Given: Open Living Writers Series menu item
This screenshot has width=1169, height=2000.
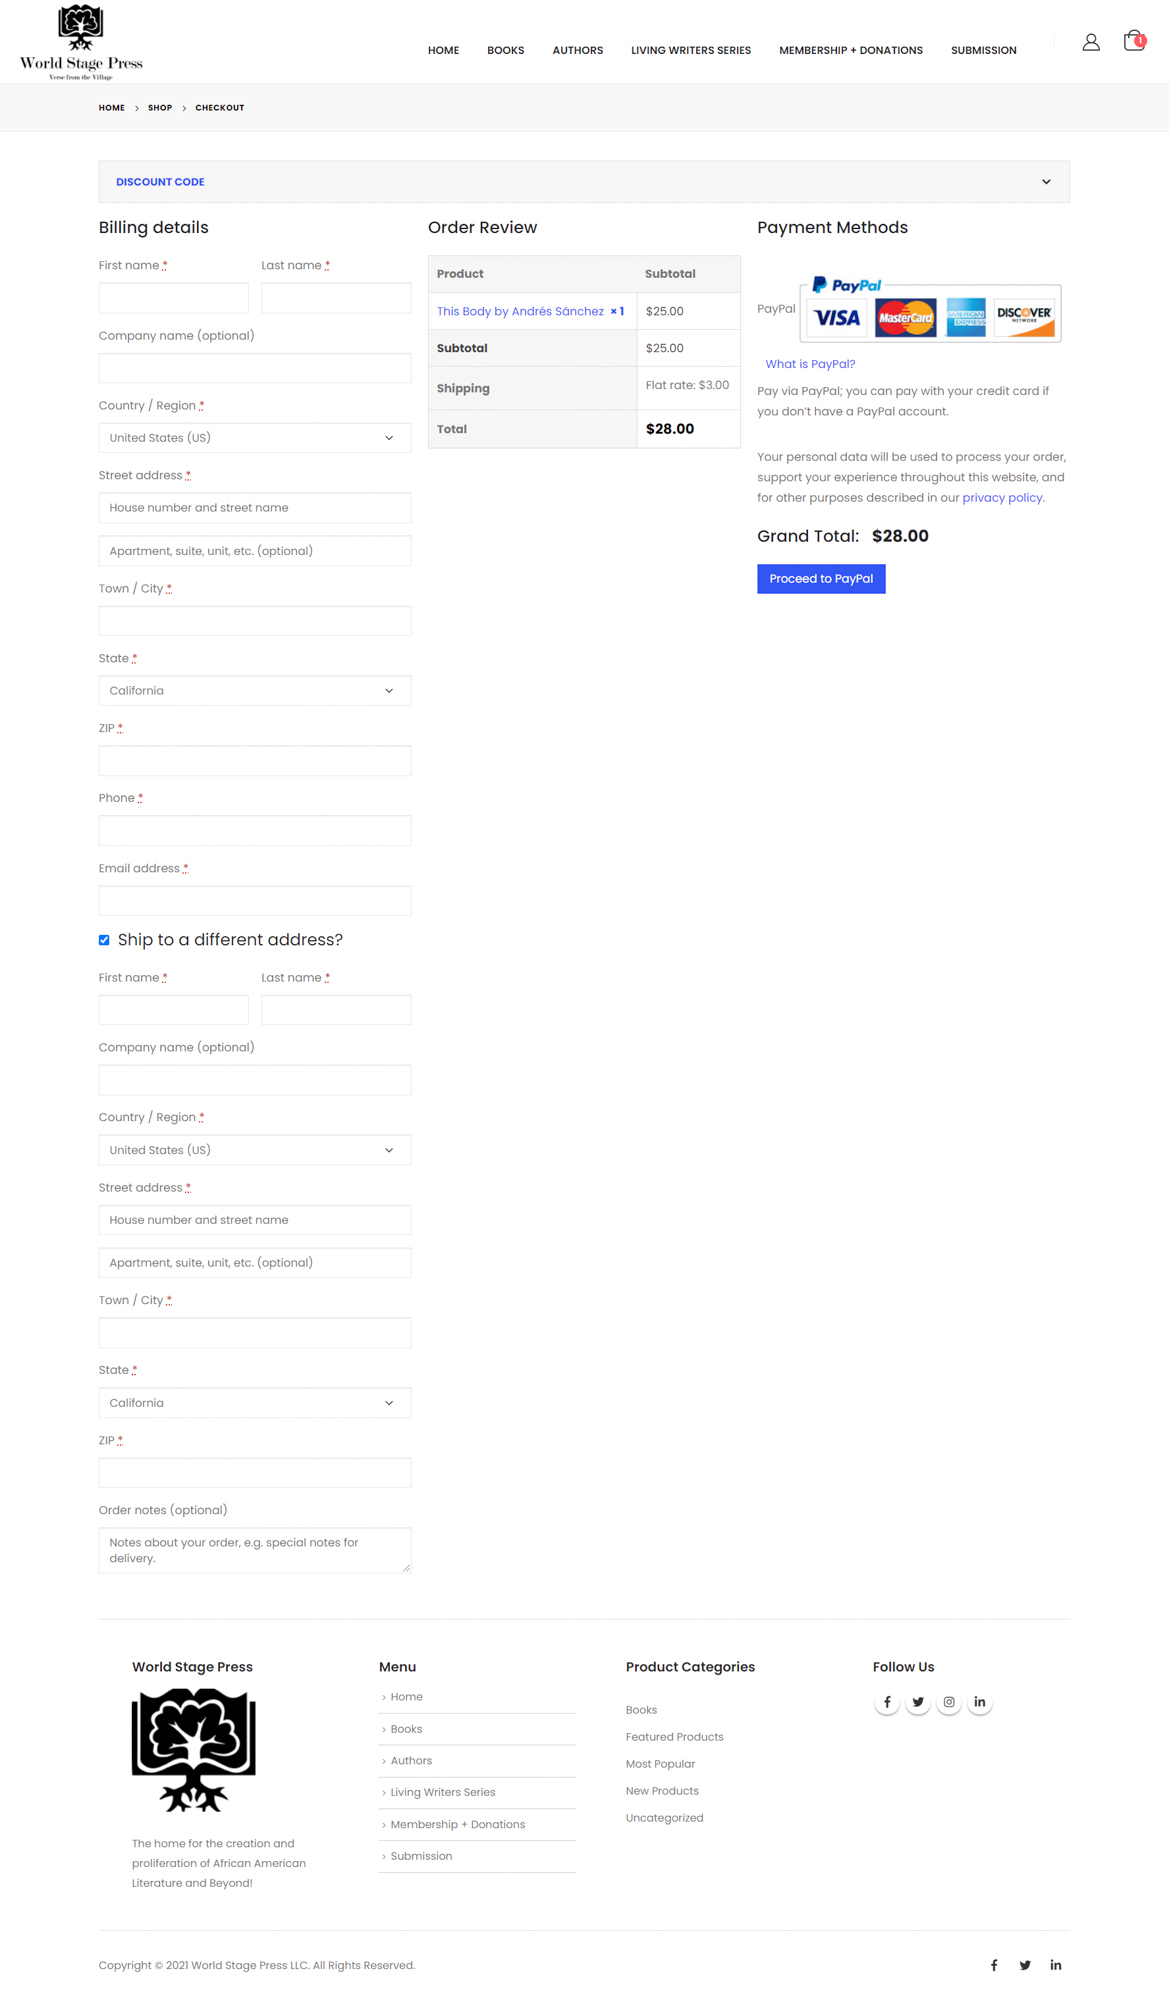Looking at the screenshot, I should click(690, 50).
